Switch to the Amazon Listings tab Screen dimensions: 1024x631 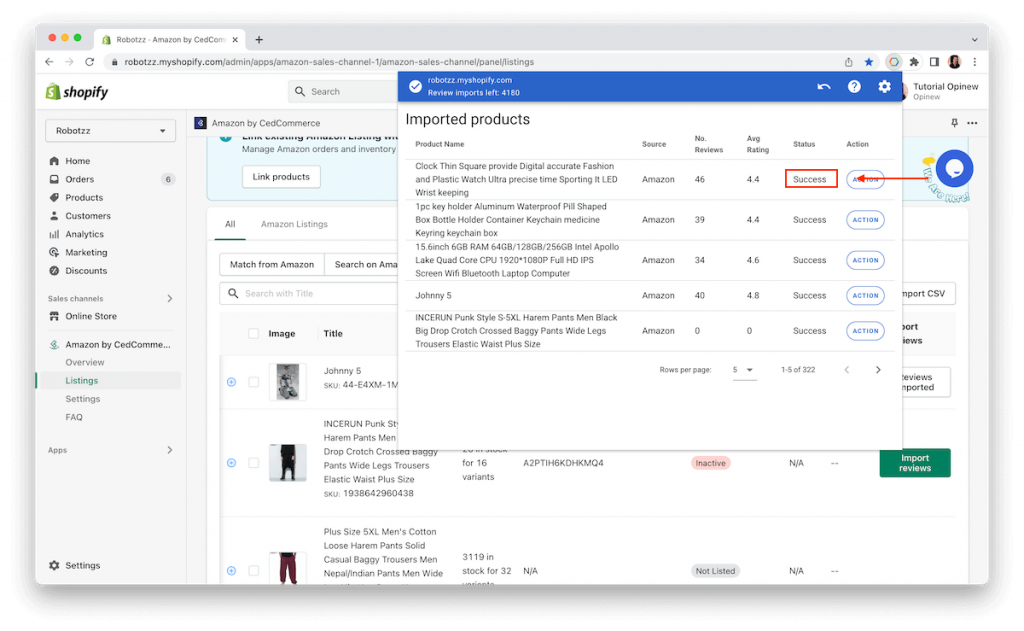pyautogui.click(x=295, y=224)
